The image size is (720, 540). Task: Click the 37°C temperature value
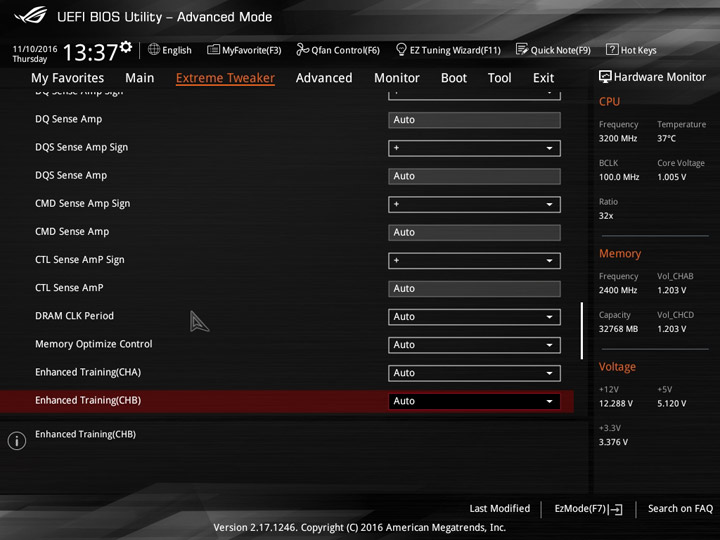tap(666, 138)
